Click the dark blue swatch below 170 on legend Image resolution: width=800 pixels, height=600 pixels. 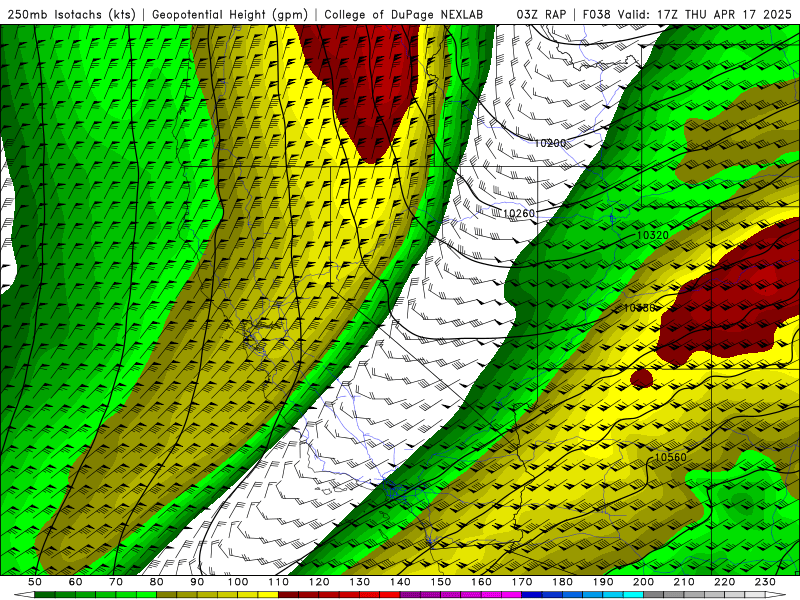tap(532, 595)
